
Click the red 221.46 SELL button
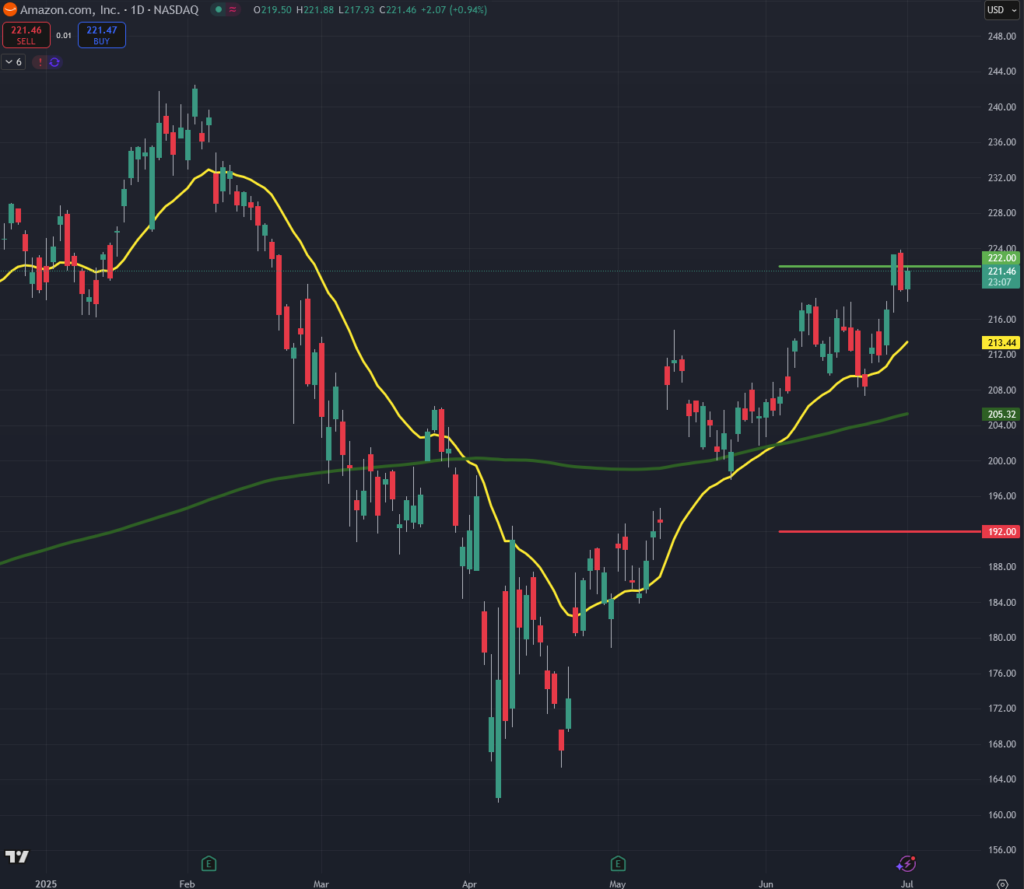[x=26, y=35]
